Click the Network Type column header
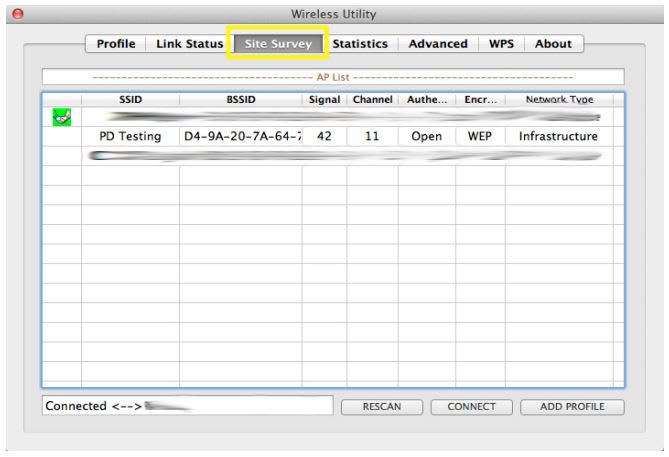 point(558,100)
